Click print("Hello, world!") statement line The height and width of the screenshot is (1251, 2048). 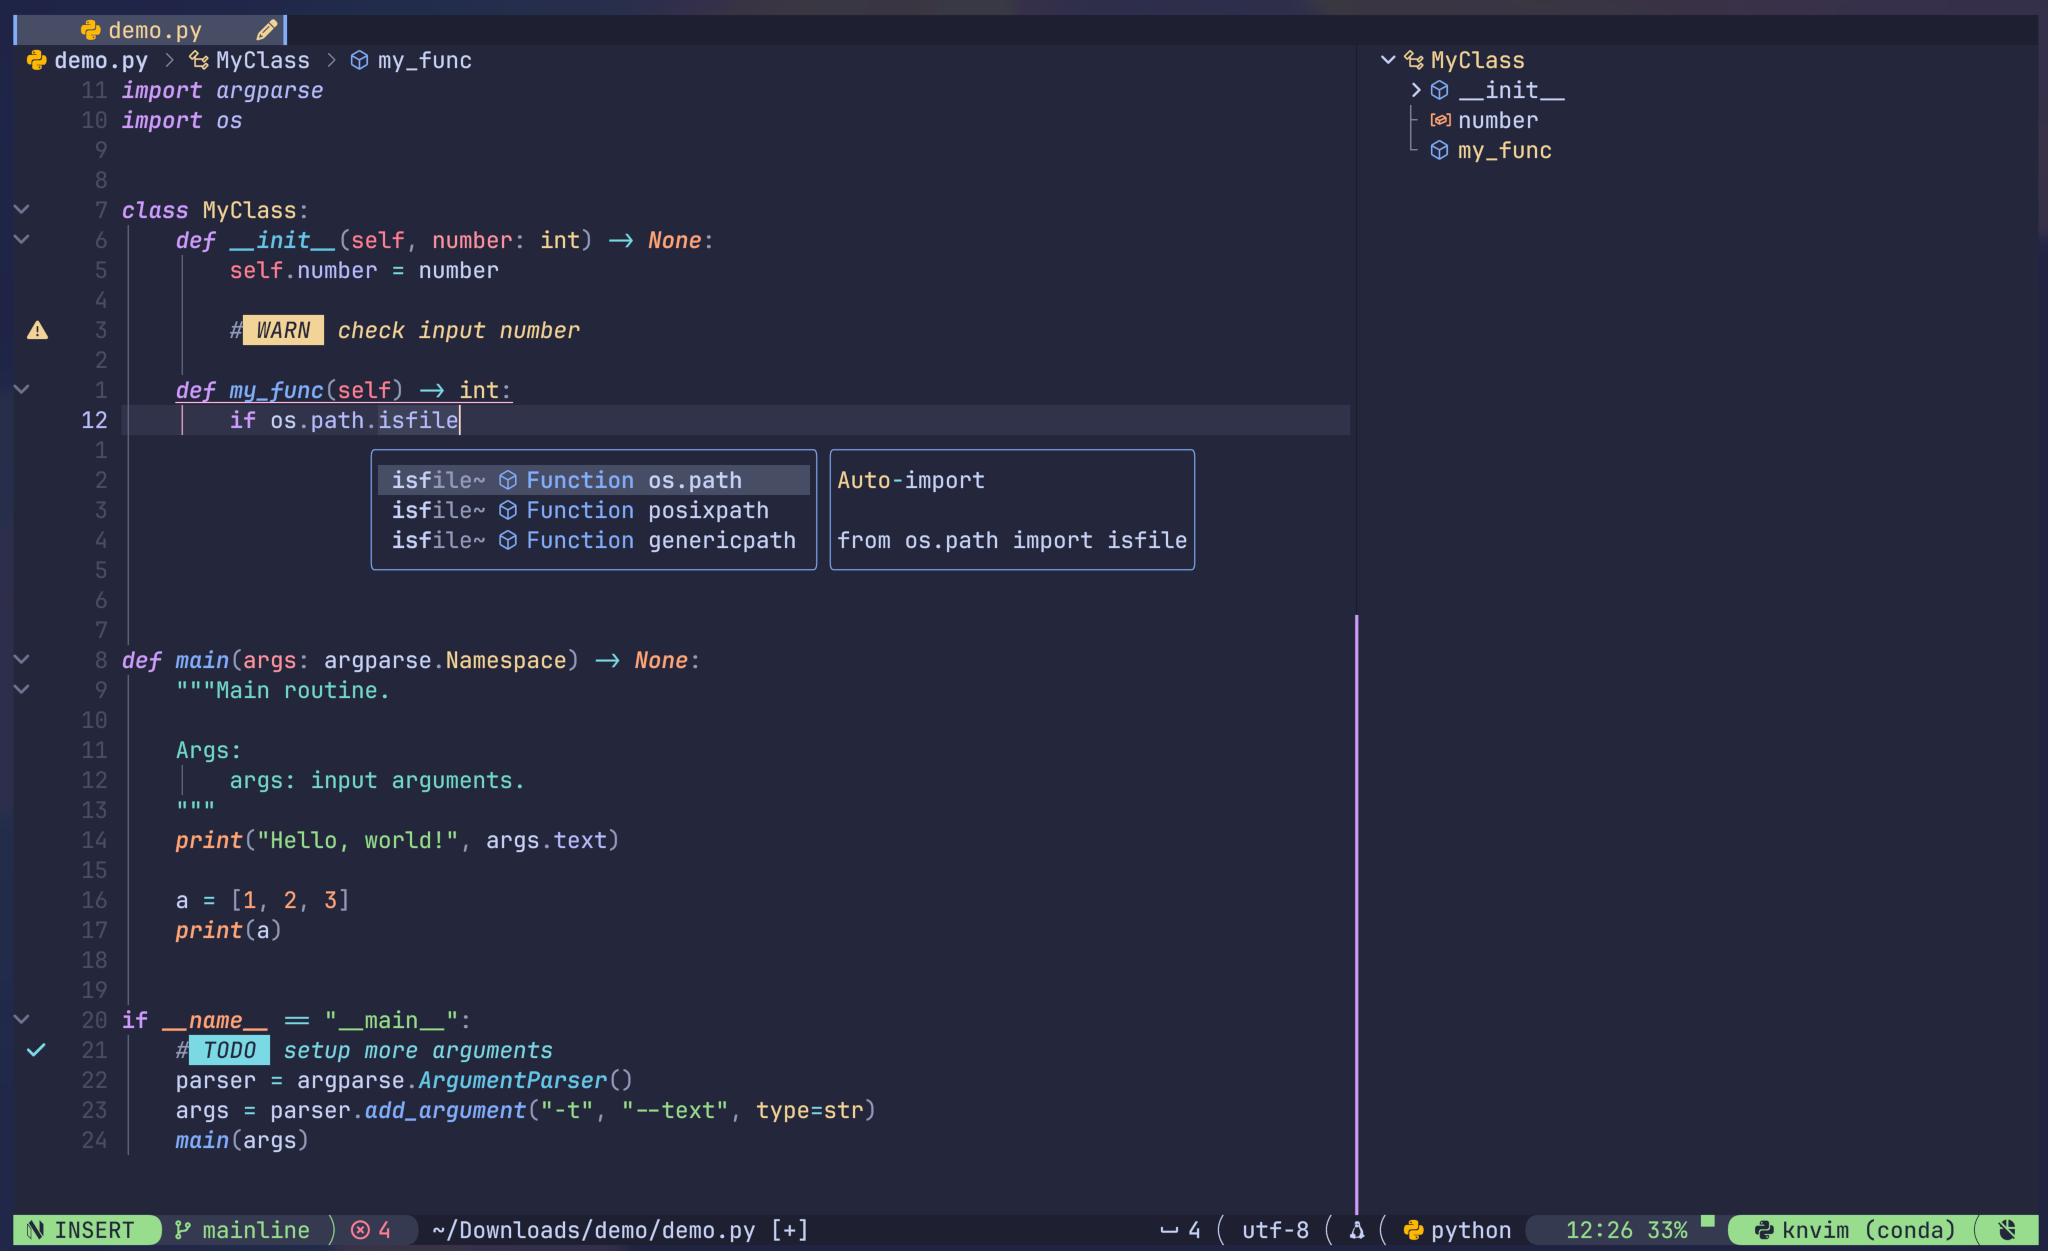[397, 840]
